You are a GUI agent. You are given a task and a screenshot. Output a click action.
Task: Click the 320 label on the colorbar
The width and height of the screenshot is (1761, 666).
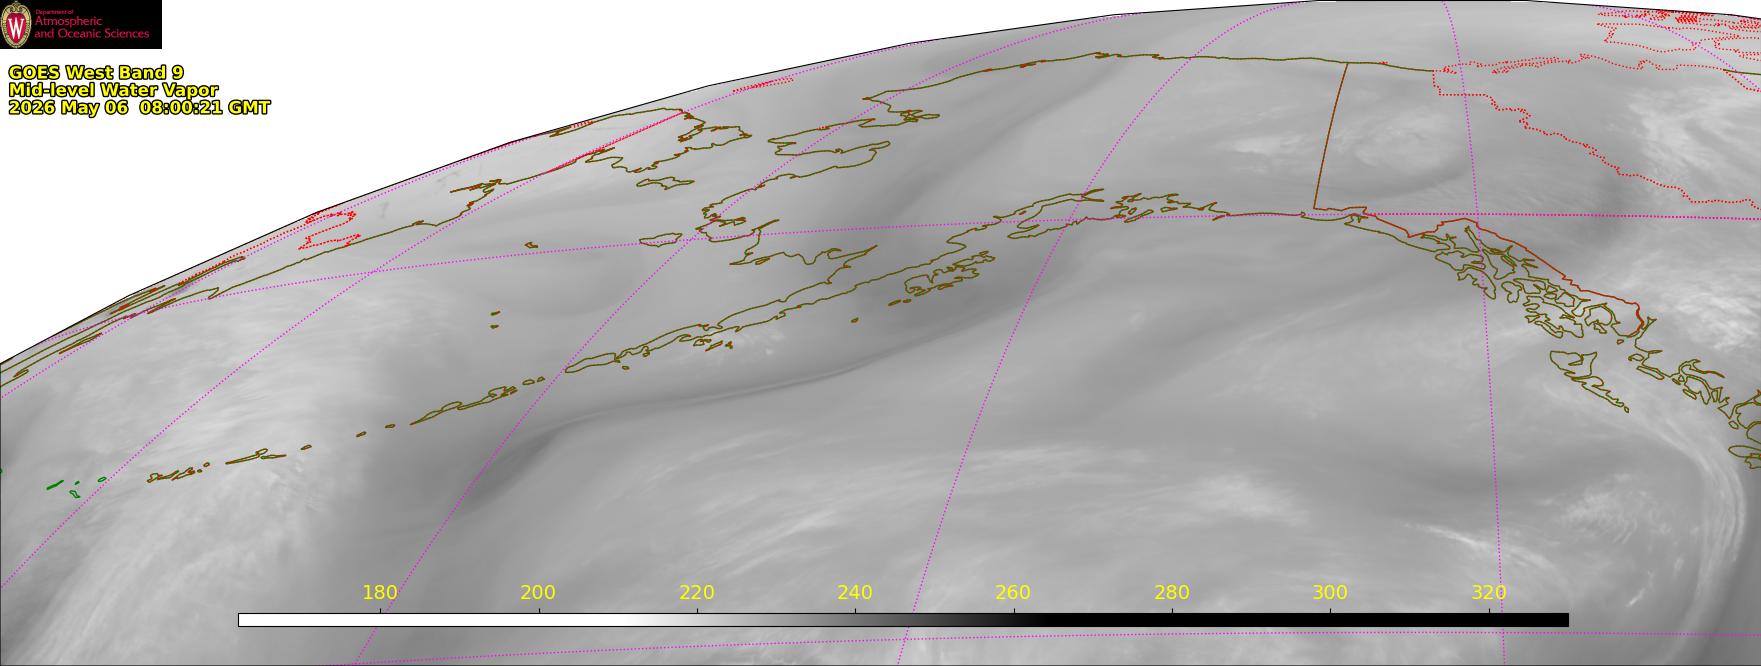tap(1489, 592)
